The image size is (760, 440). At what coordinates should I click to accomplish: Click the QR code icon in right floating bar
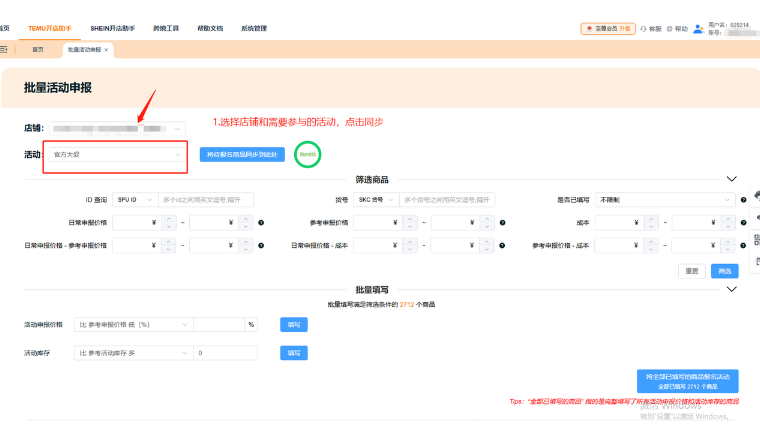click(757, 239)
